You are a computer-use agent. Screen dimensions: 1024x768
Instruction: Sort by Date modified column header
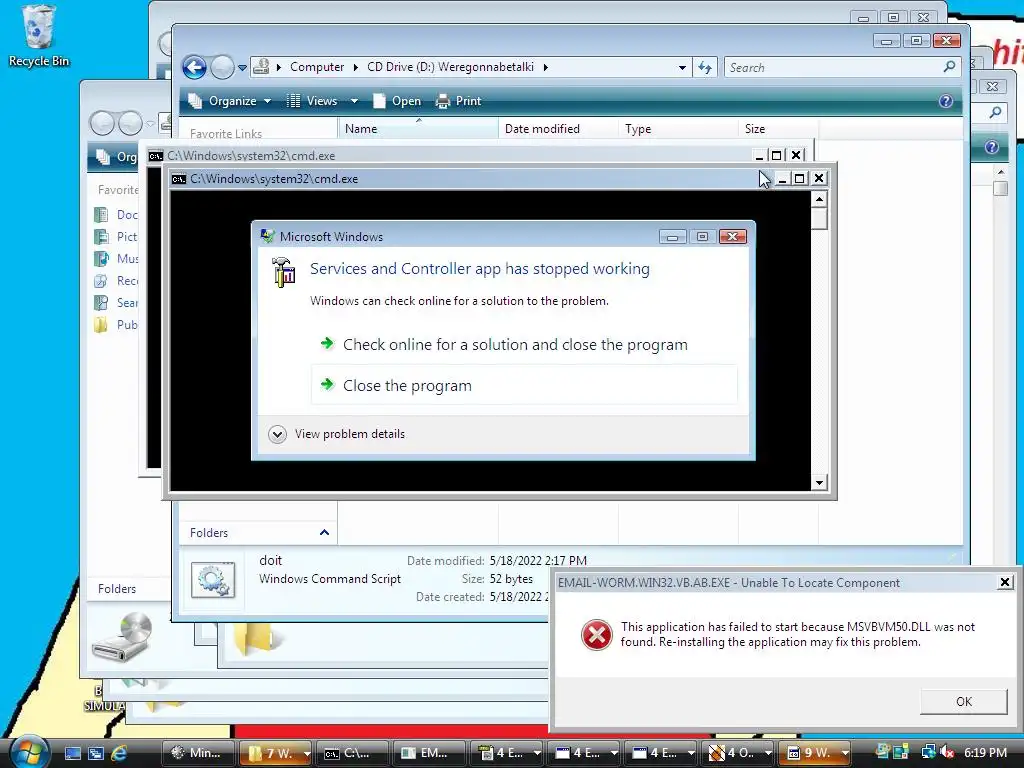click(558, 129)
